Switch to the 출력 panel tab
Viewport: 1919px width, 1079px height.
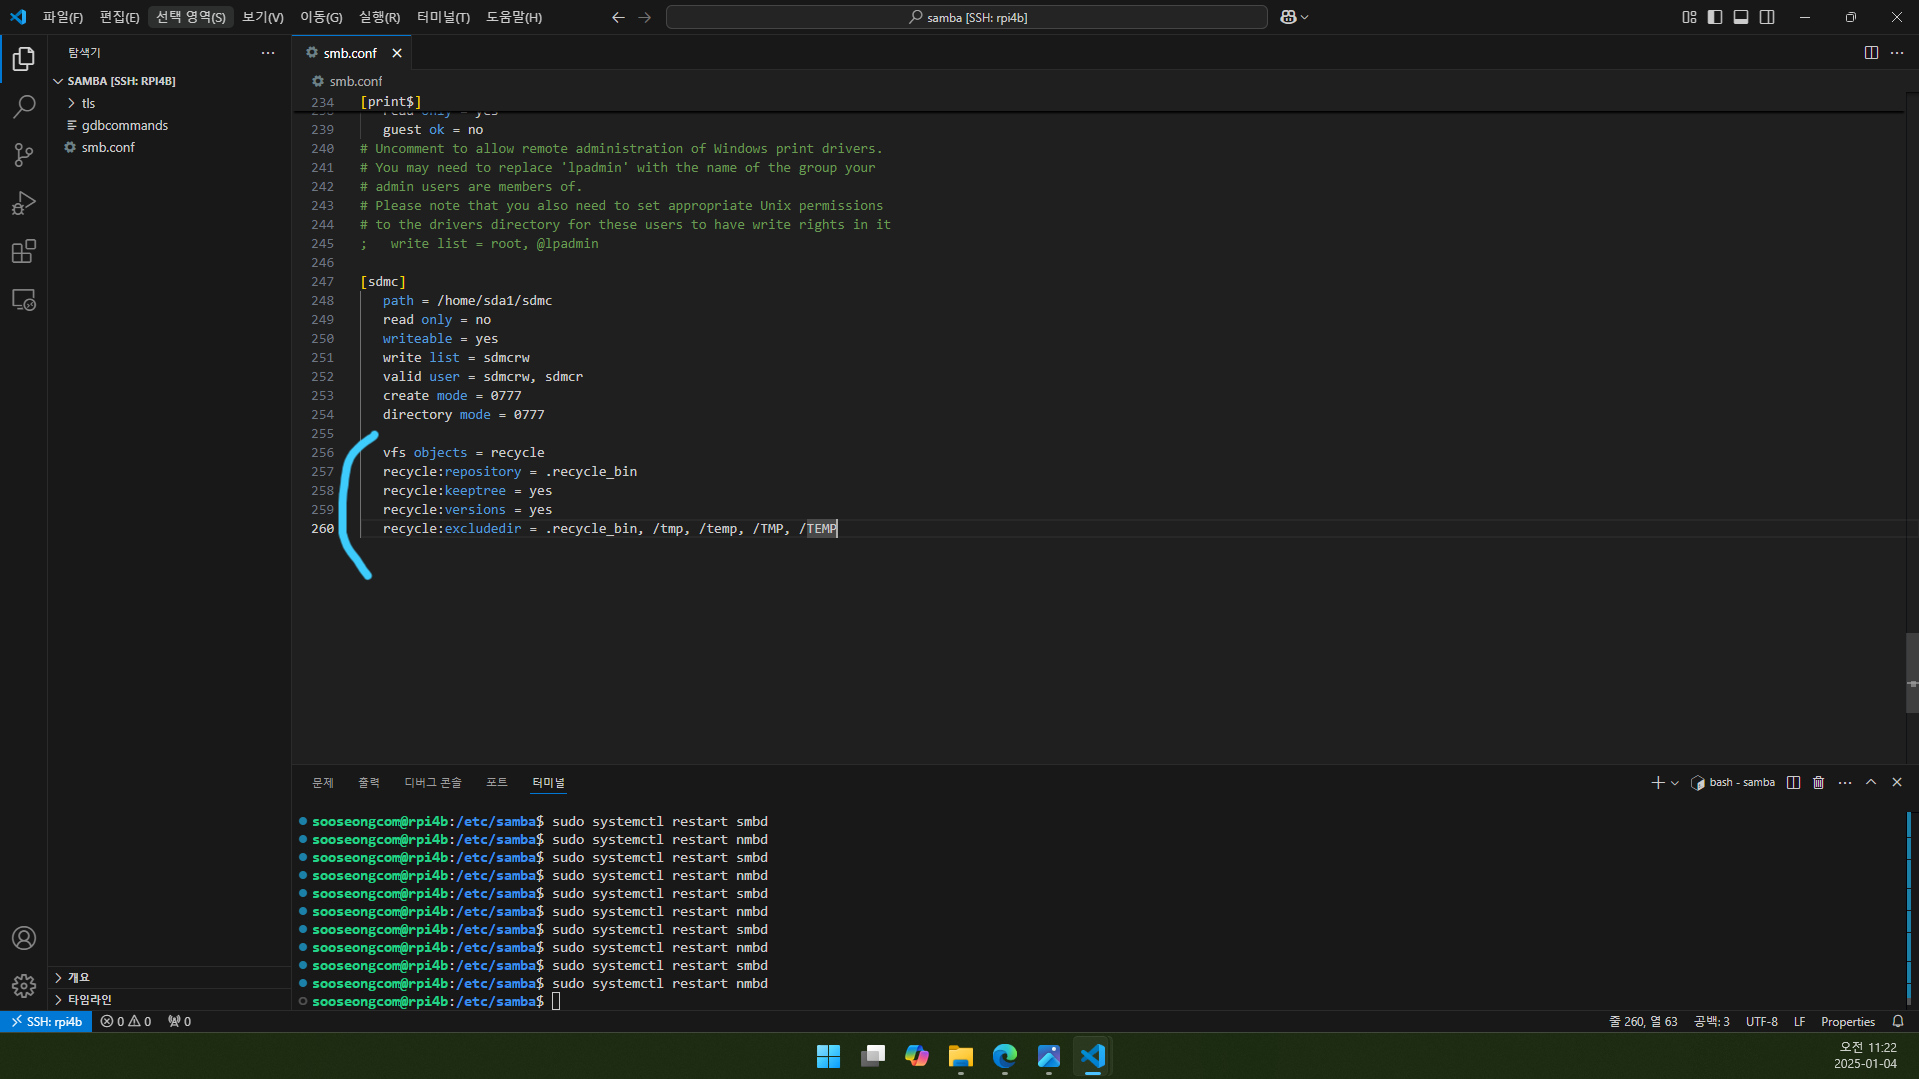pos(369,783)
